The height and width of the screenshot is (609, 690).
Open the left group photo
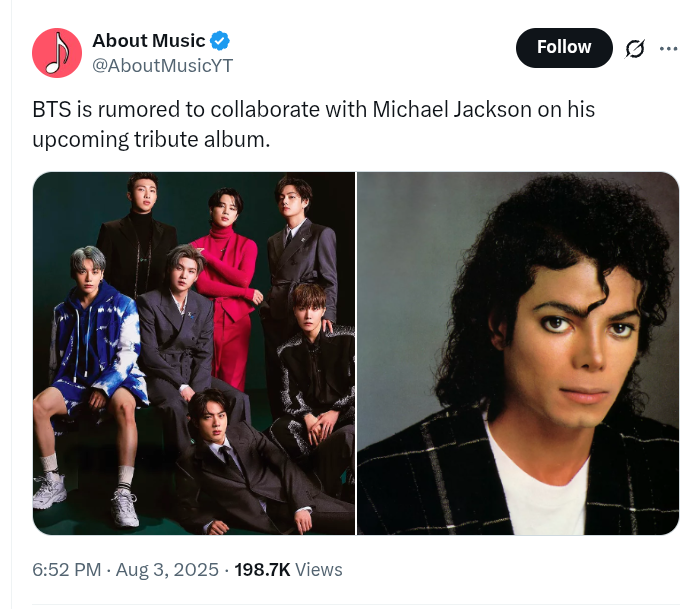194,353
